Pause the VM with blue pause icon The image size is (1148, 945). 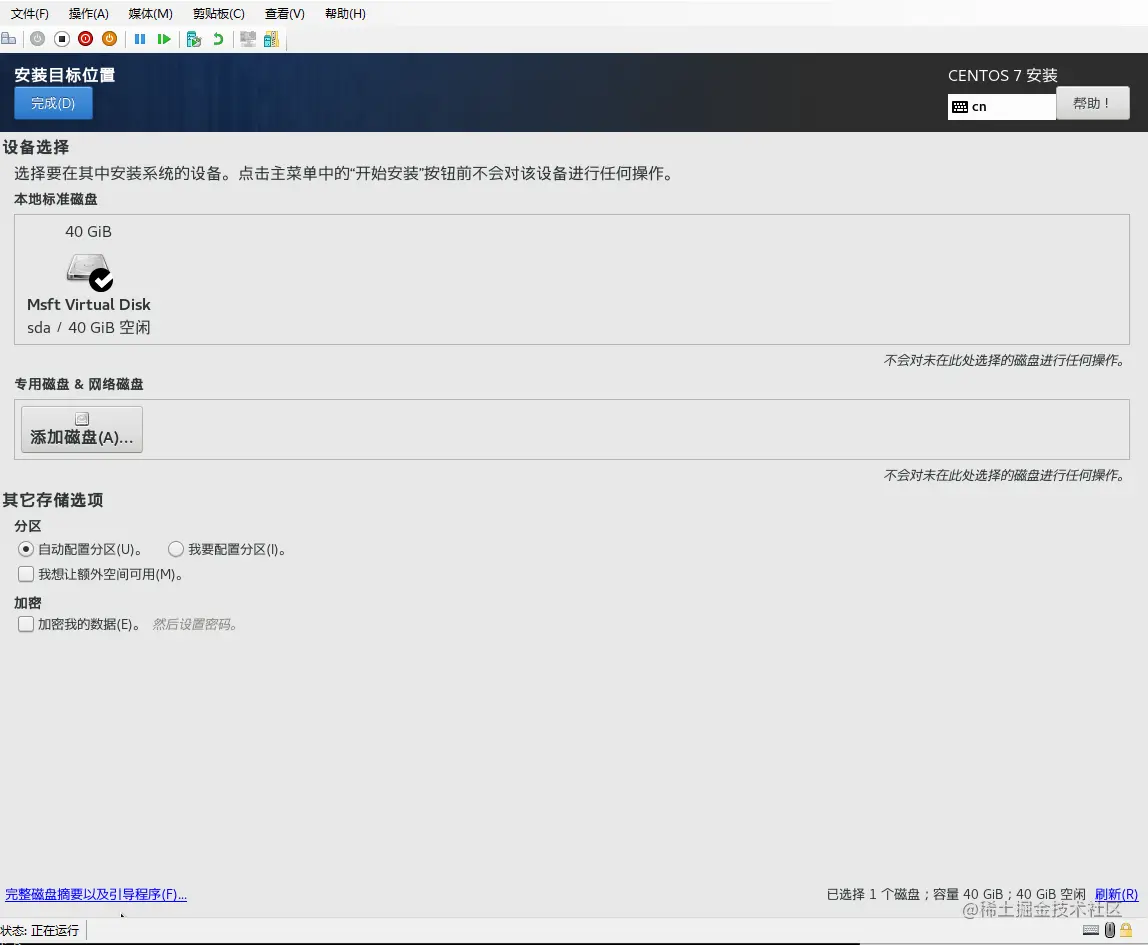(140, 39)
